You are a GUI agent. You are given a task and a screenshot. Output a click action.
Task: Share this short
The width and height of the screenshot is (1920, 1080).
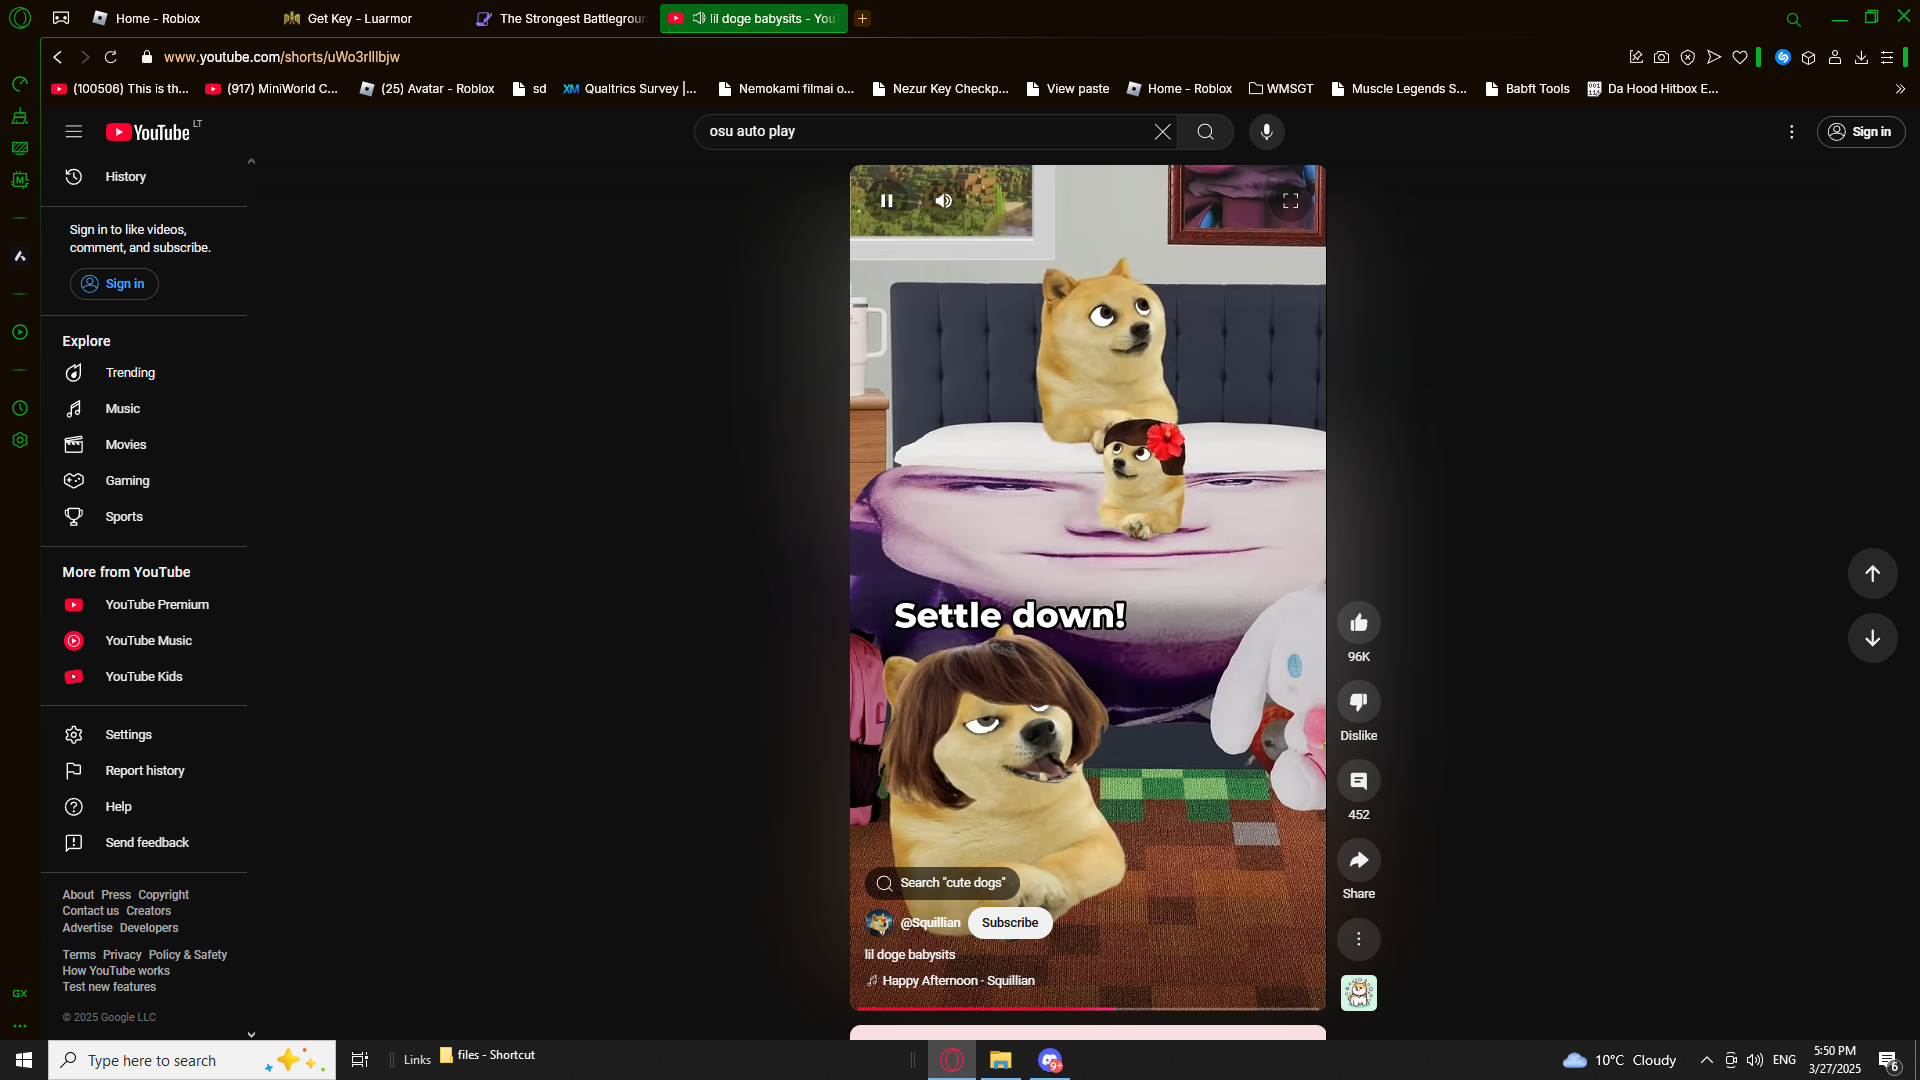click(1359, 860)
